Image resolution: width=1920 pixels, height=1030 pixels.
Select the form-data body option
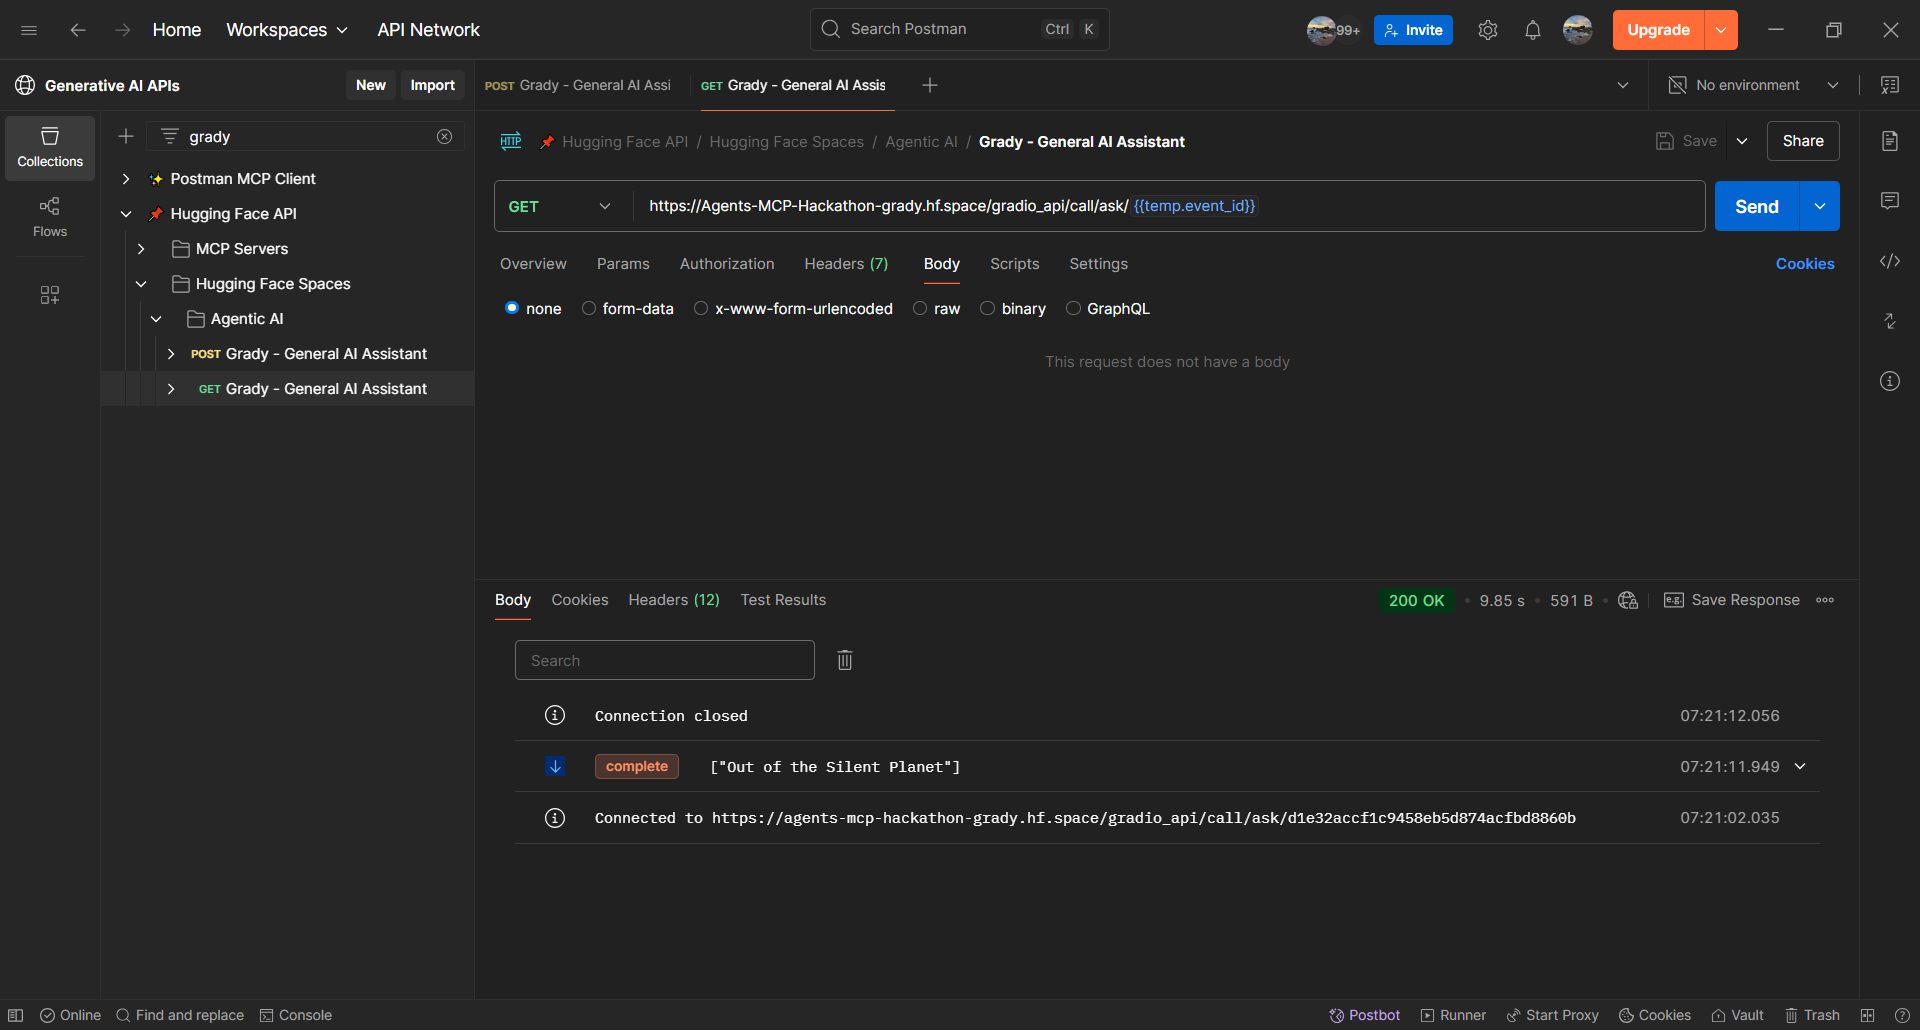(589, 309)
